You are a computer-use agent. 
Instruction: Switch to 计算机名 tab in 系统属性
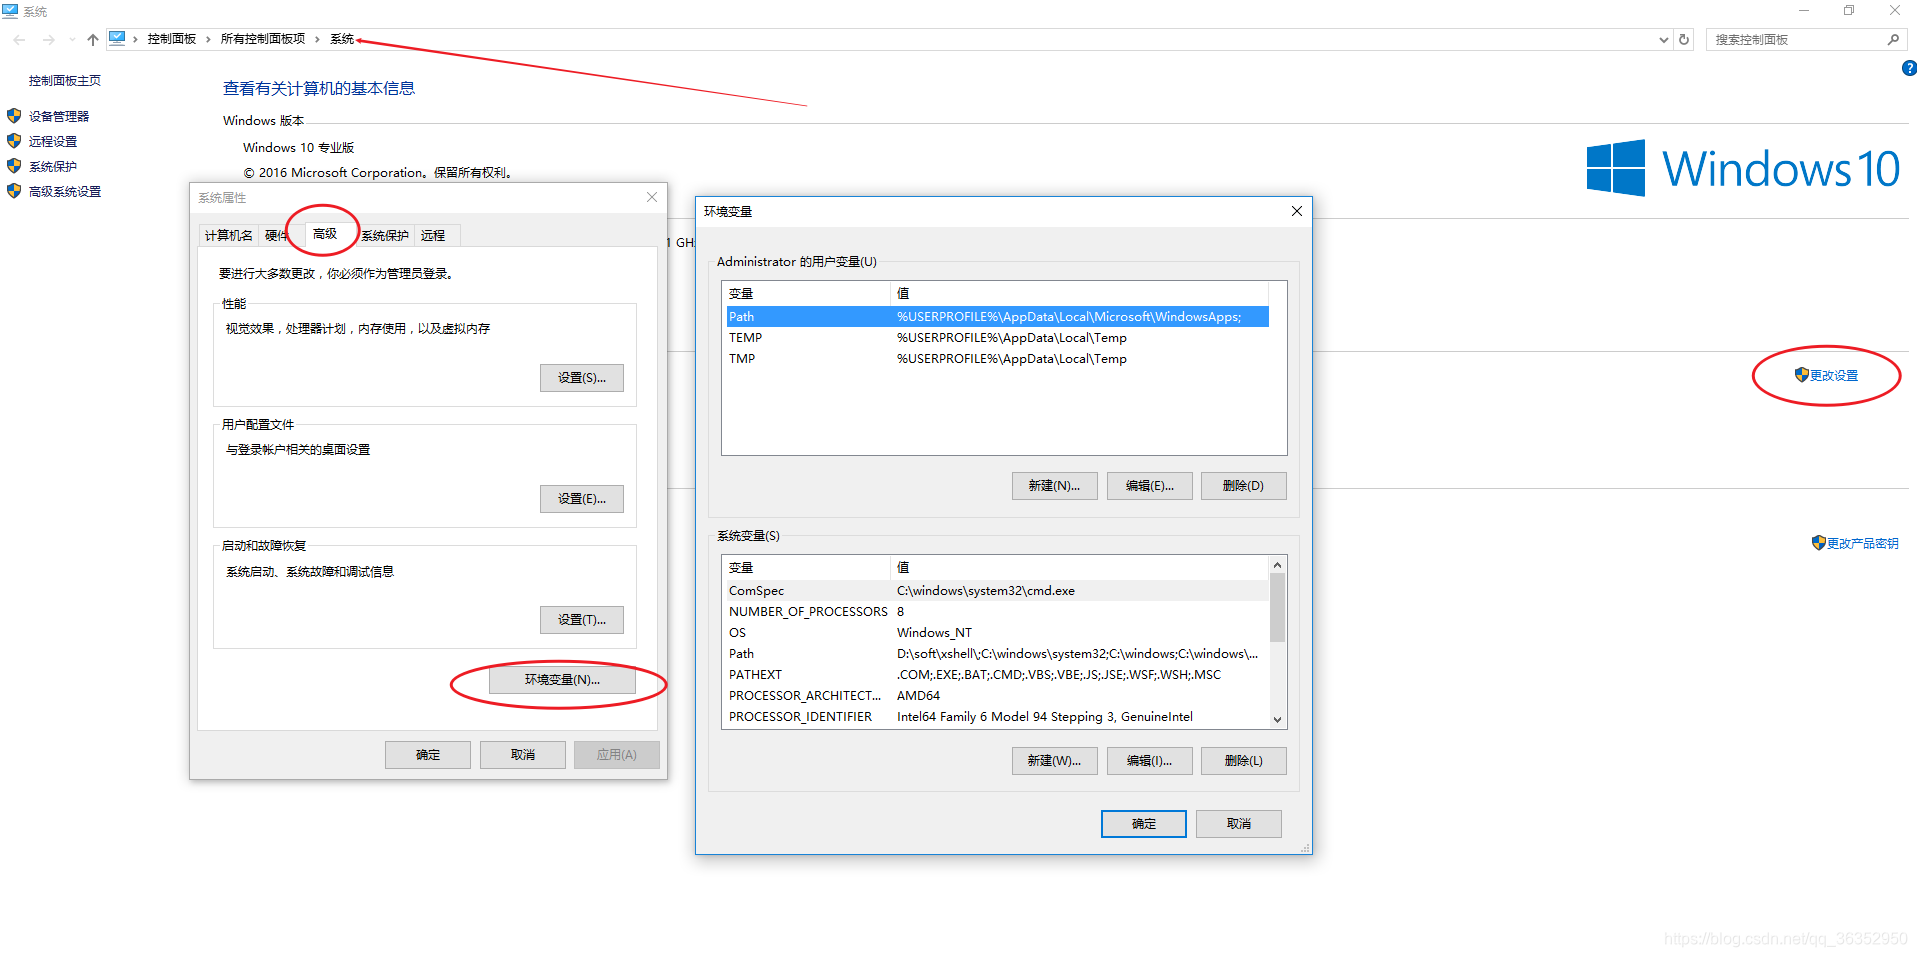pyautogui.click(x=228, y=236)
